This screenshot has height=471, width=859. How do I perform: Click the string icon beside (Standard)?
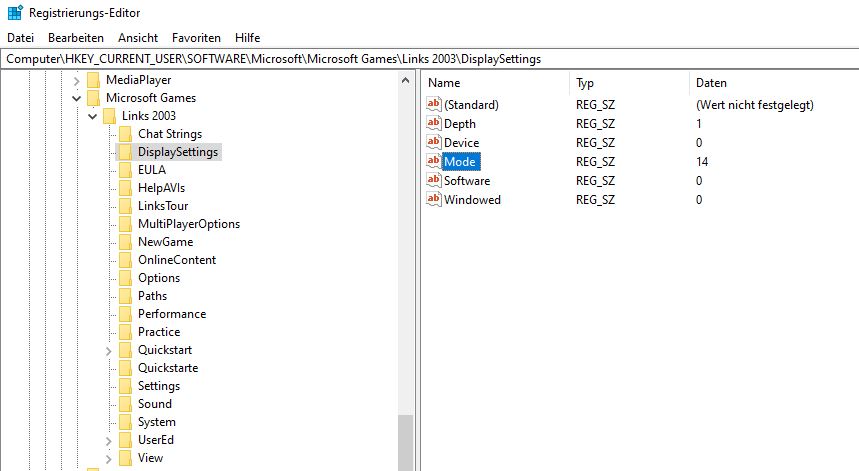point(433,104)
